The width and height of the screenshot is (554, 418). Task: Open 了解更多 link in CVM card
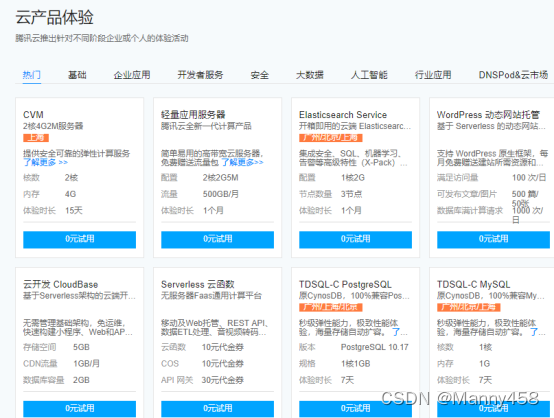point(45,163)
